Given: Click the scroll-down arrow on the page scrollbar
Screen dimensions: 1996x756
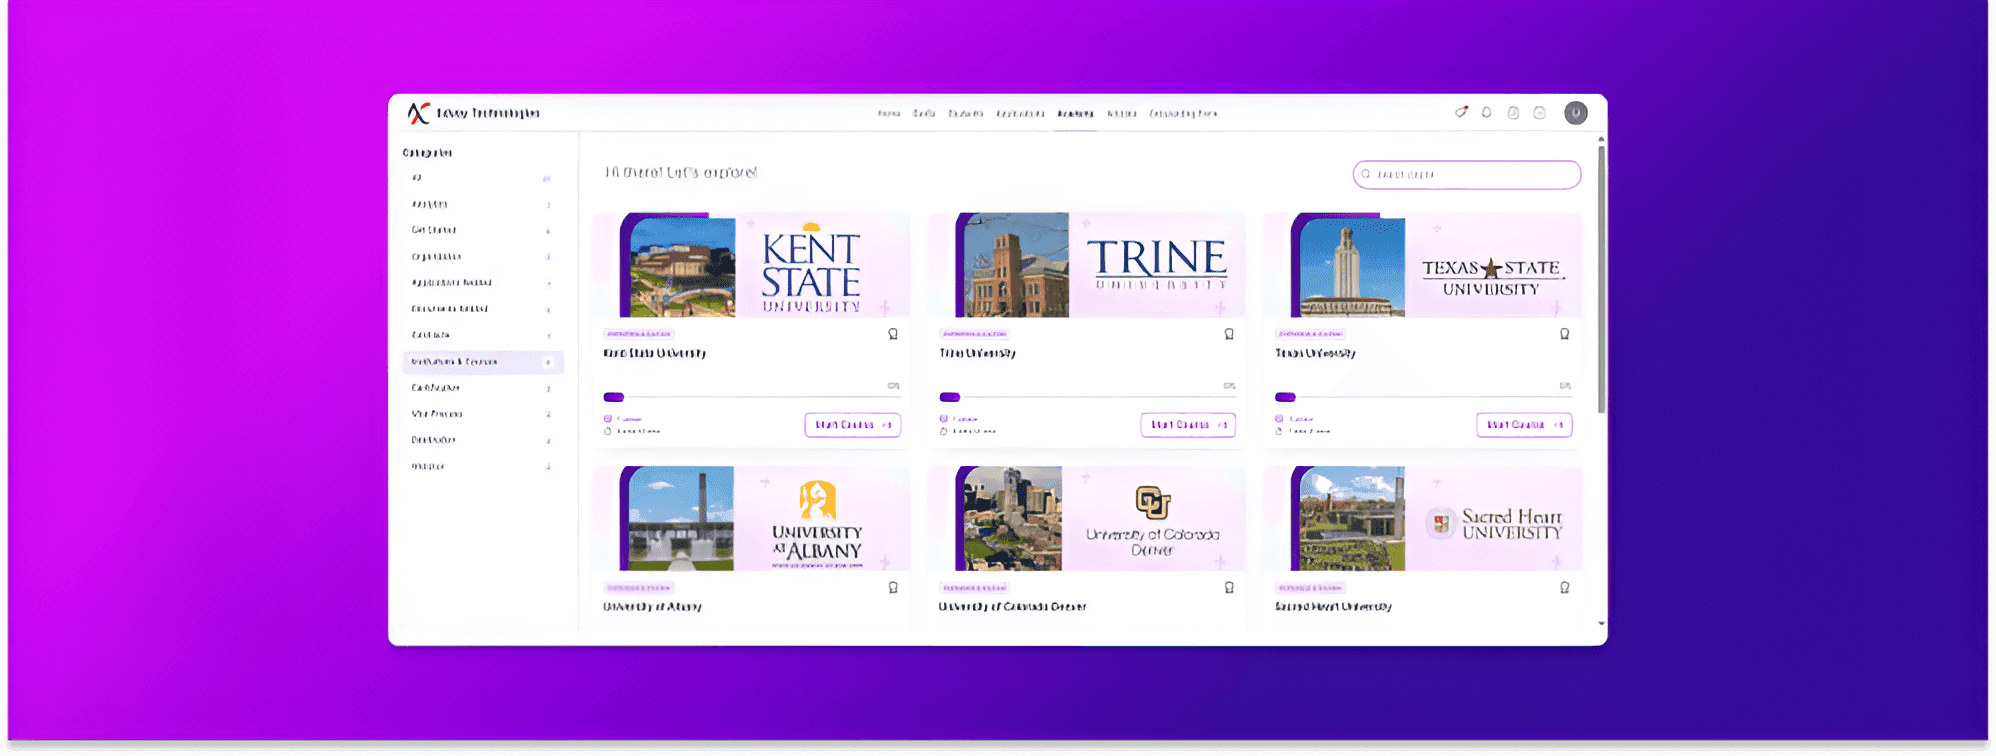Looking at the screenshot, I should [1601, 623].
